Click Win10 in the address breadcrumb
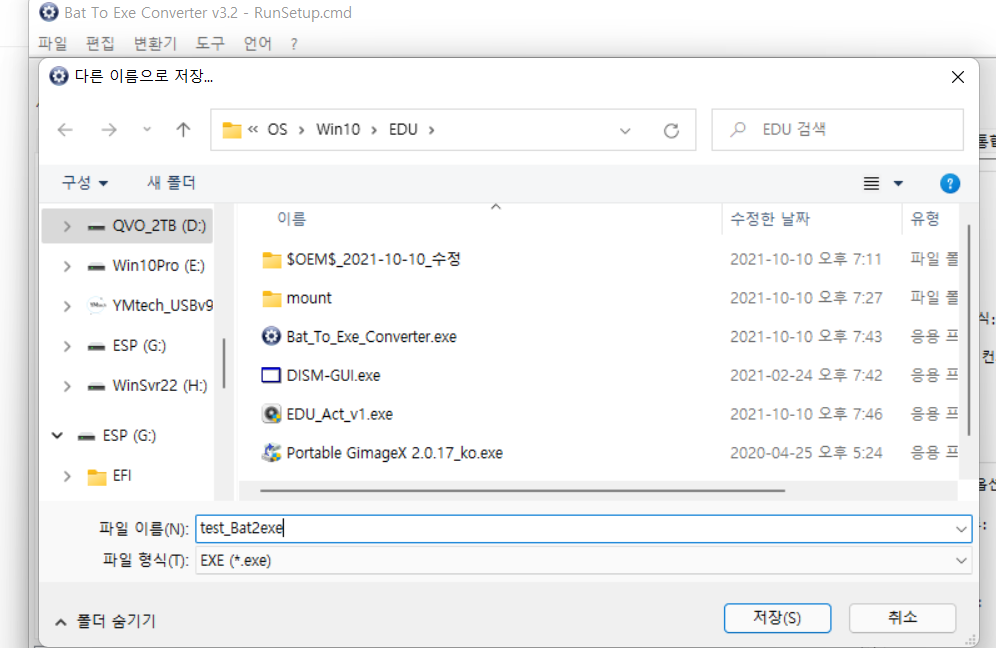Viewport: 996px width, 648px height. (x=338, y=130)
